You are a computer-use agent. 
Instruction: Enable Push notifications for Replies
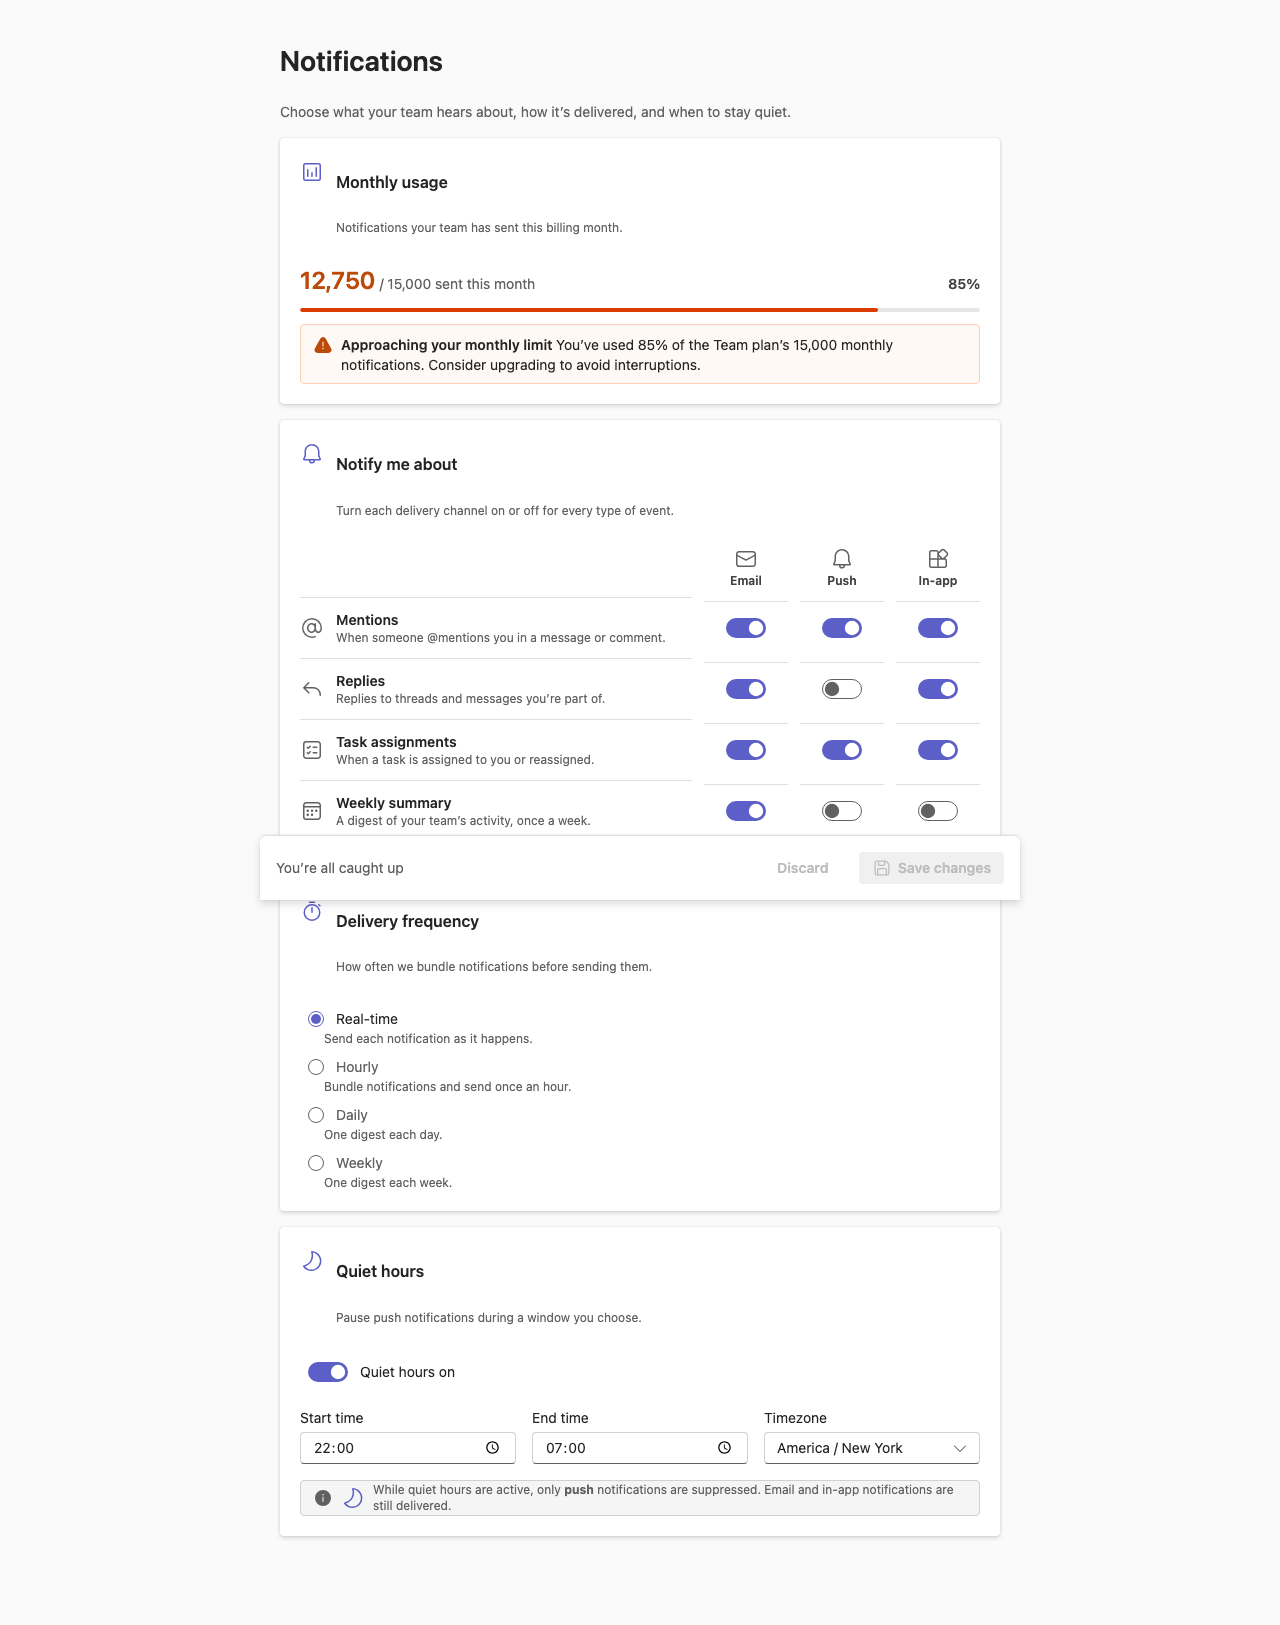[x=842, y=689]
